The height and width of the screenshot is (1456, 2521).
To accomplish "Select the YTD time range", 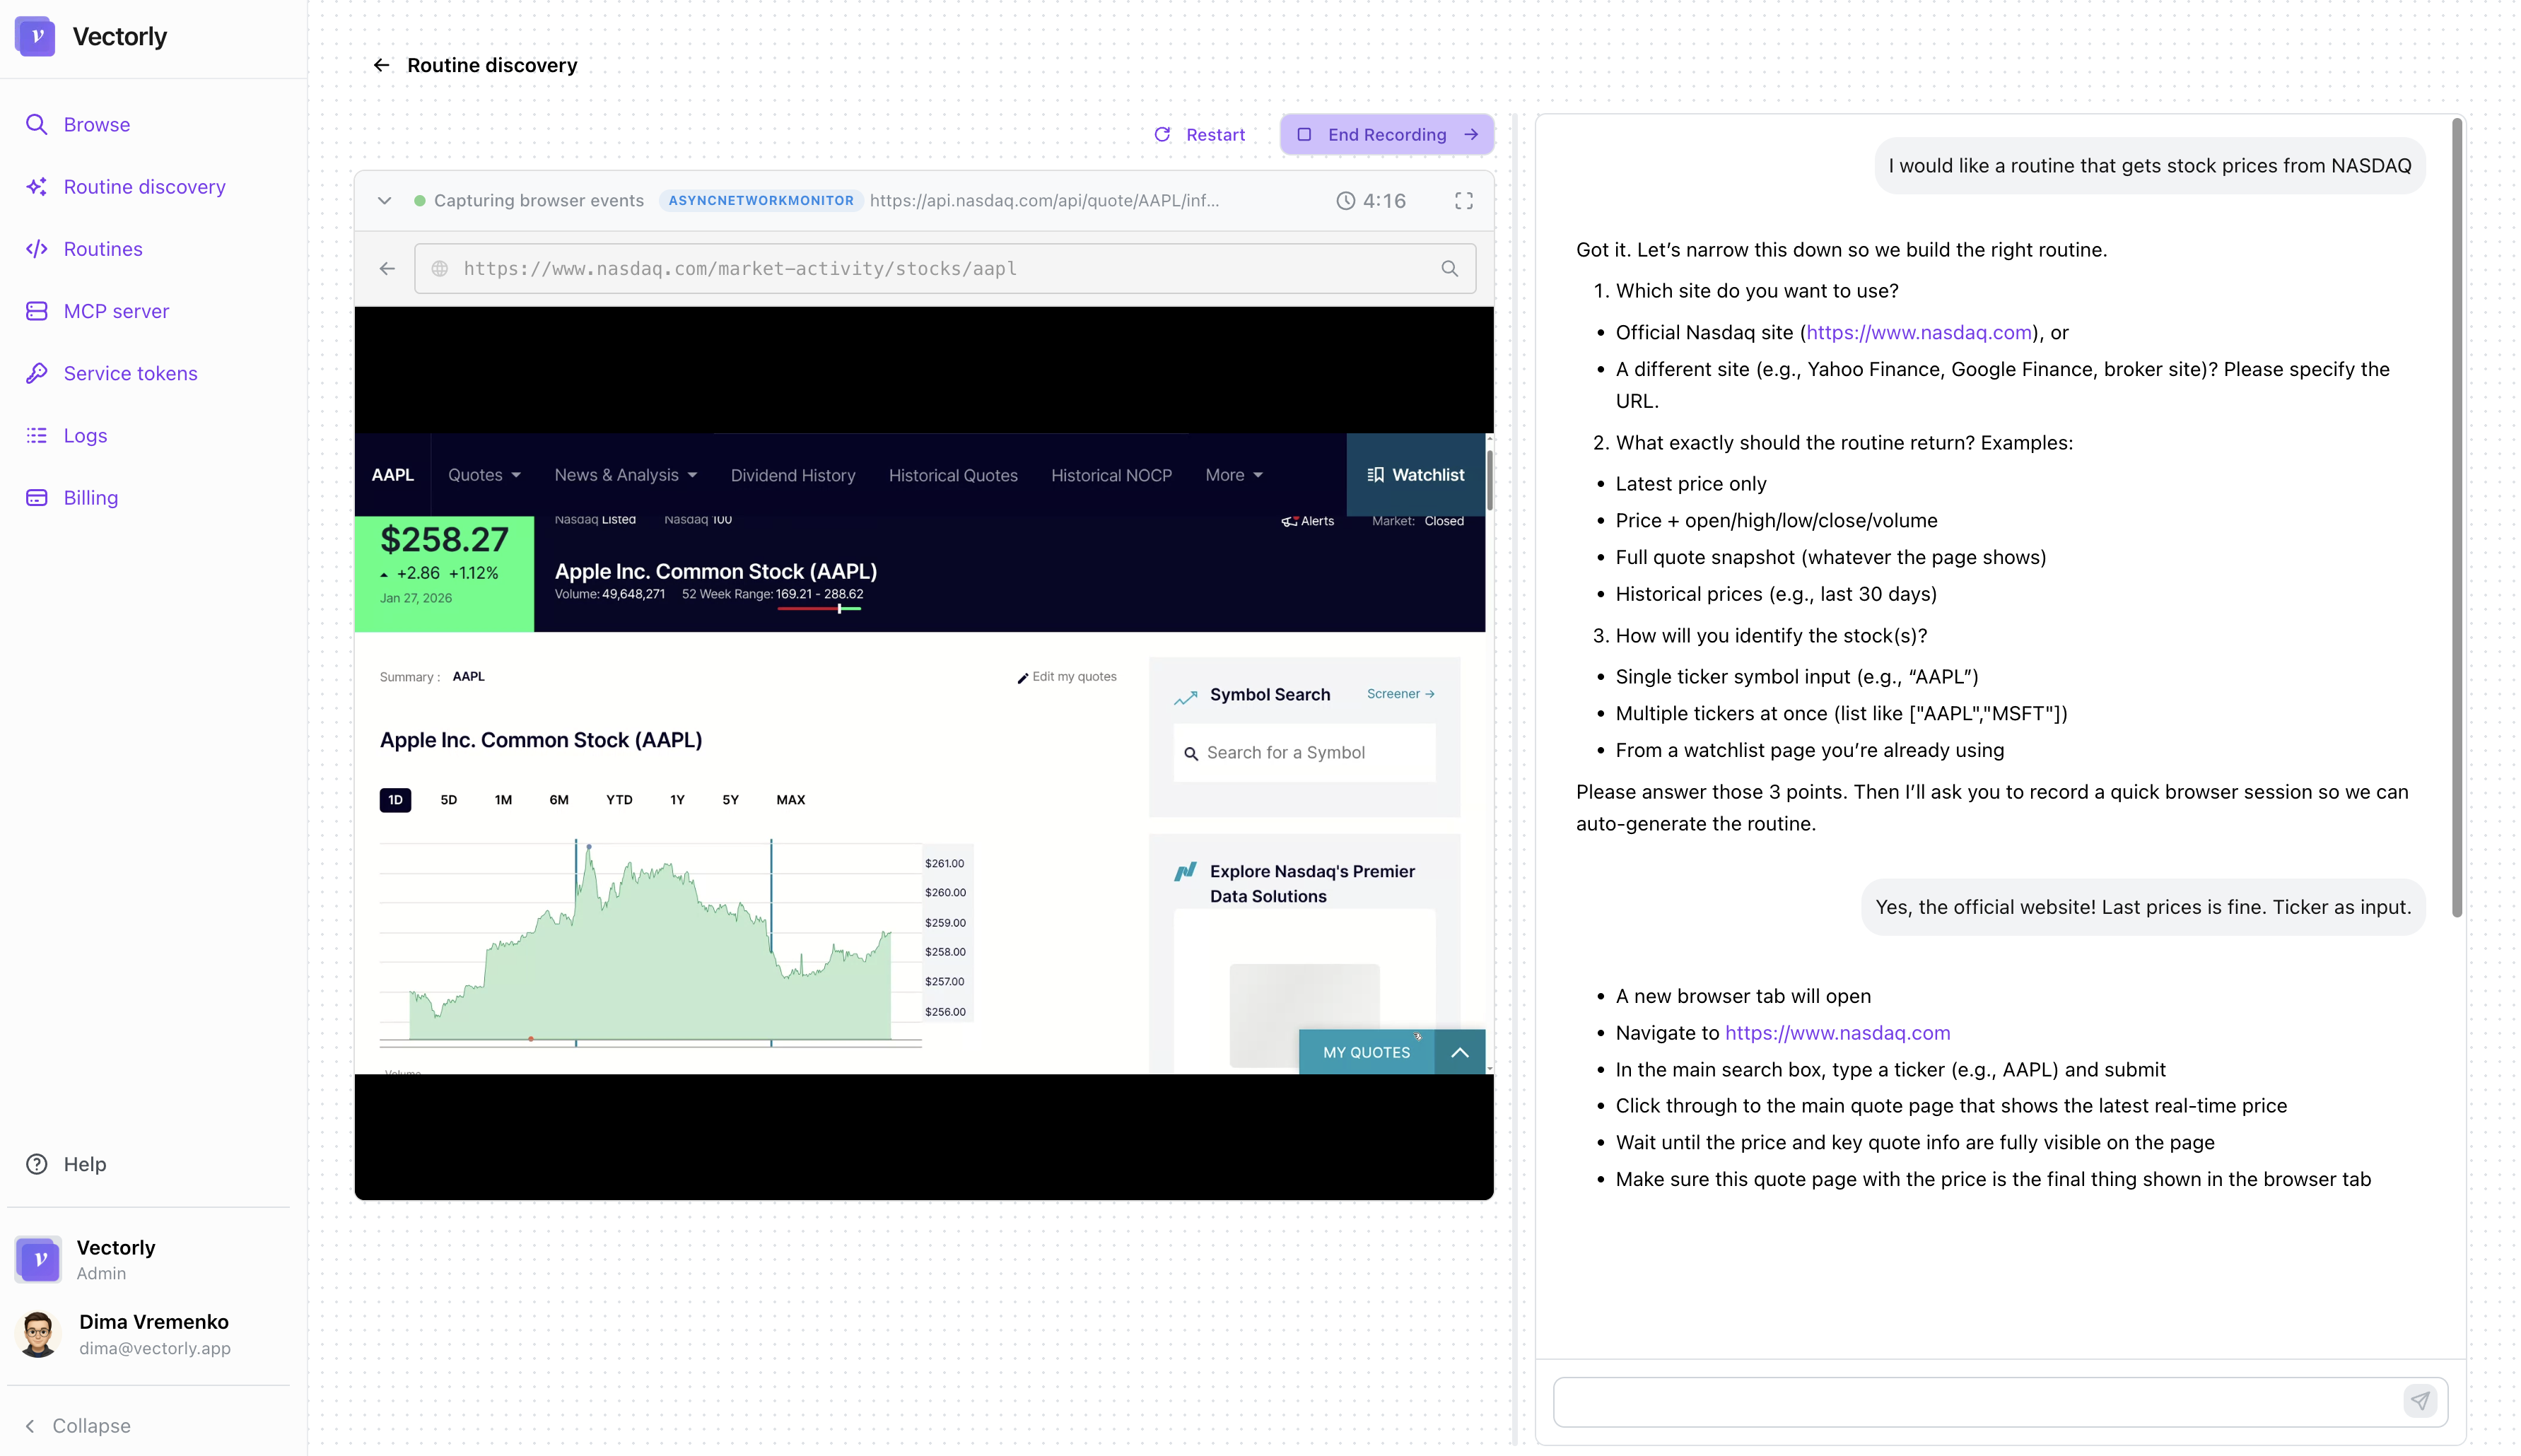I will point(619,799).
